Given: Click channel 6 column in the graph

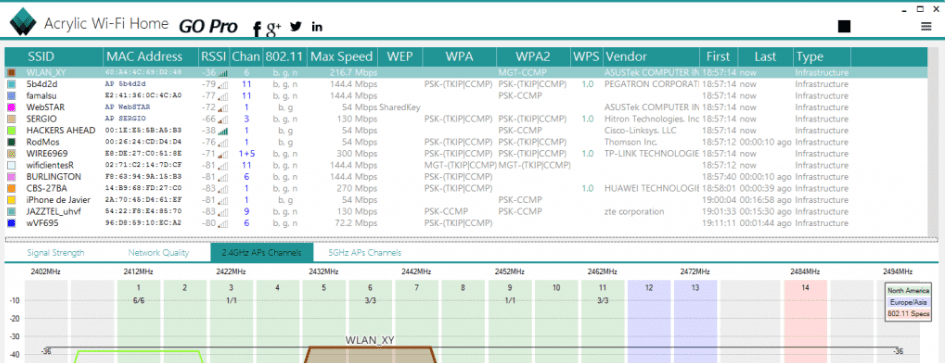Looking at the screenshot, I should tap(370, 321).
